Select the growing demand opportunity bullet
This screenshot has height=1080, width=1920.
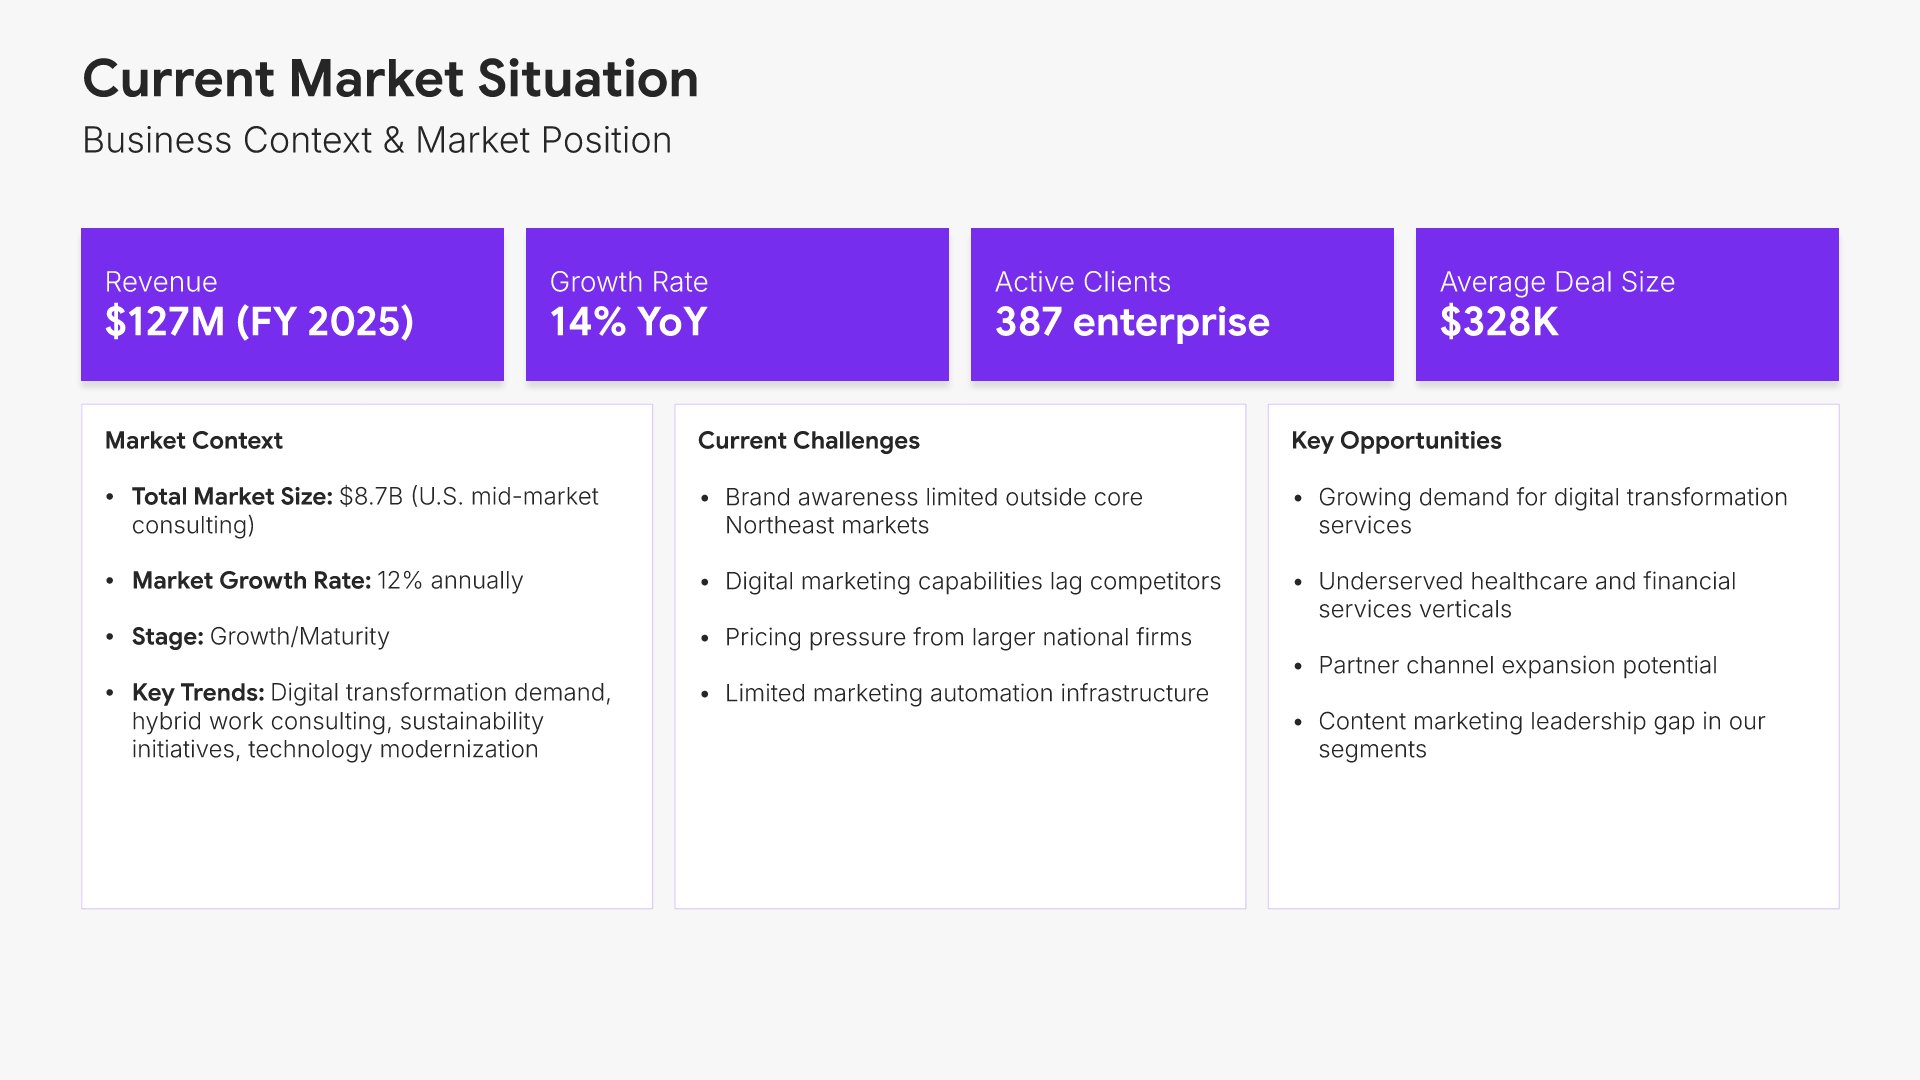[1552, 510]
